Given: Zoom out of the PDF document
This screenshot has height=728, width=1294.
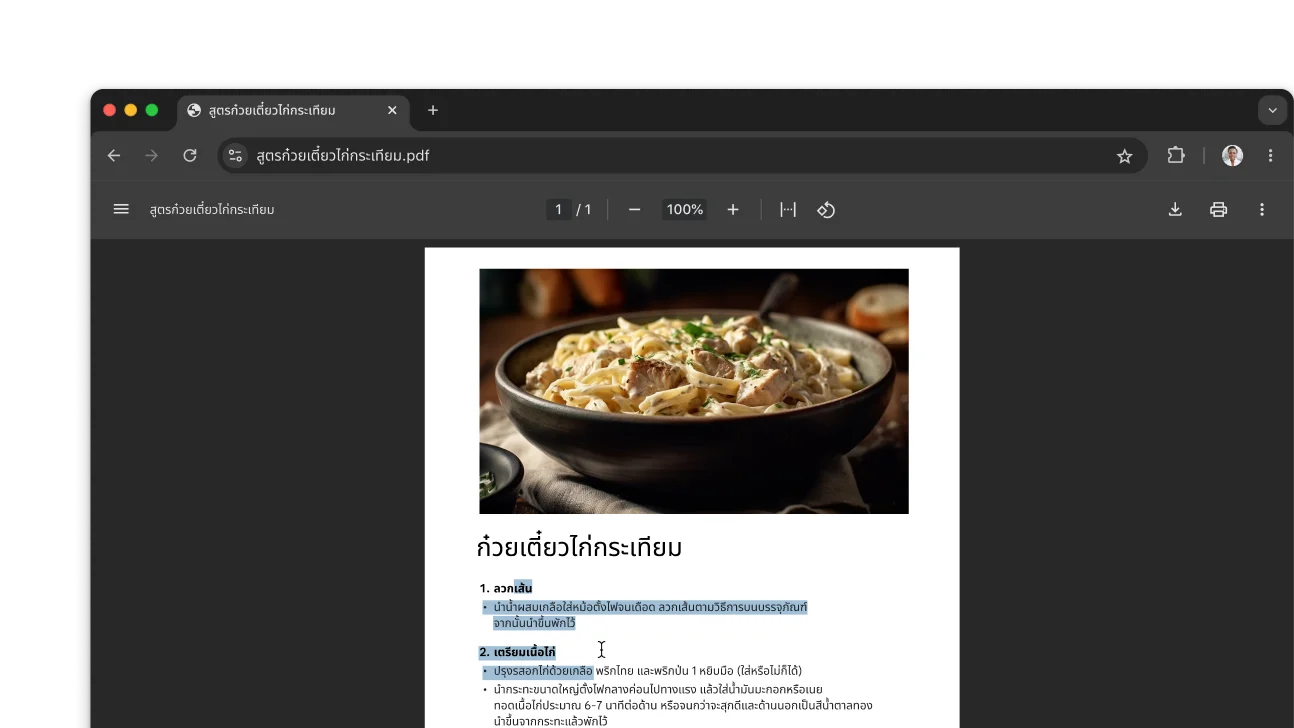Looking at the screenshot, I should [x=634, y=209].
